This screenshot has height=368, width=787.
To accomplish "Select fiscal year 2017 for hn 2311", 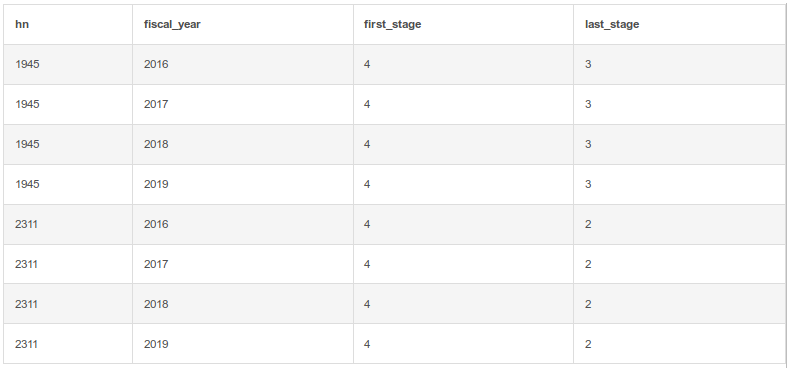I will [x=156, y=264].
